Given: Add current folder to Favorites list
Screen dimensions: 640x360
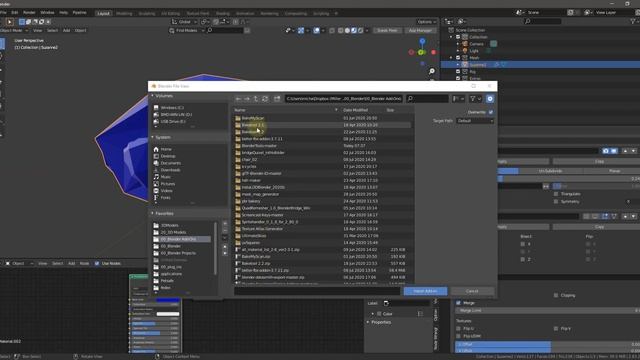Looking at the screenshot, I should (225, 224).
